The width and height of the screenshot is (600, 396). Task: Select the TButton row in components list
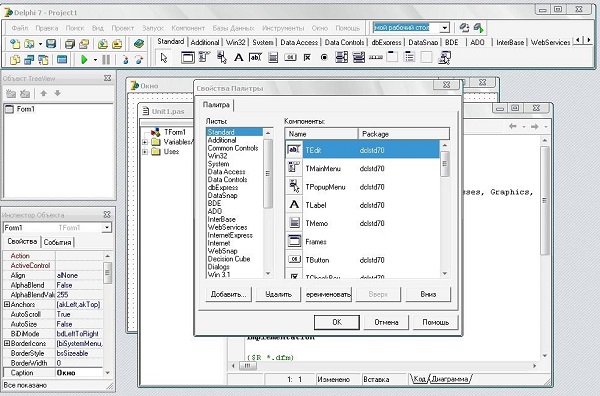tap(363, 260)
